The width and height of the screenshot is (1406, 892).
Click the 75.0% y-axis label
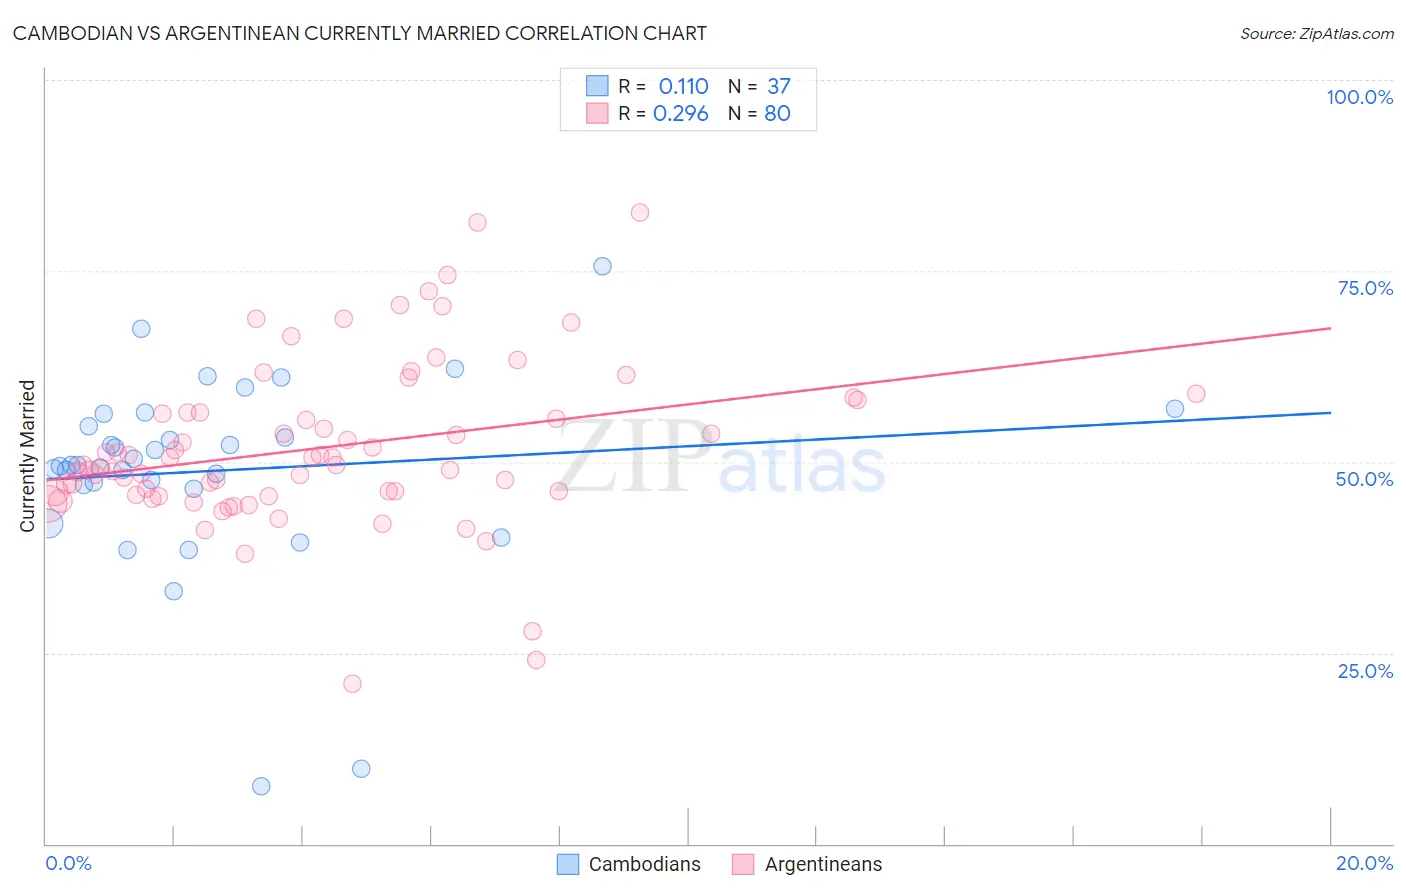[x=1365, y=288]
